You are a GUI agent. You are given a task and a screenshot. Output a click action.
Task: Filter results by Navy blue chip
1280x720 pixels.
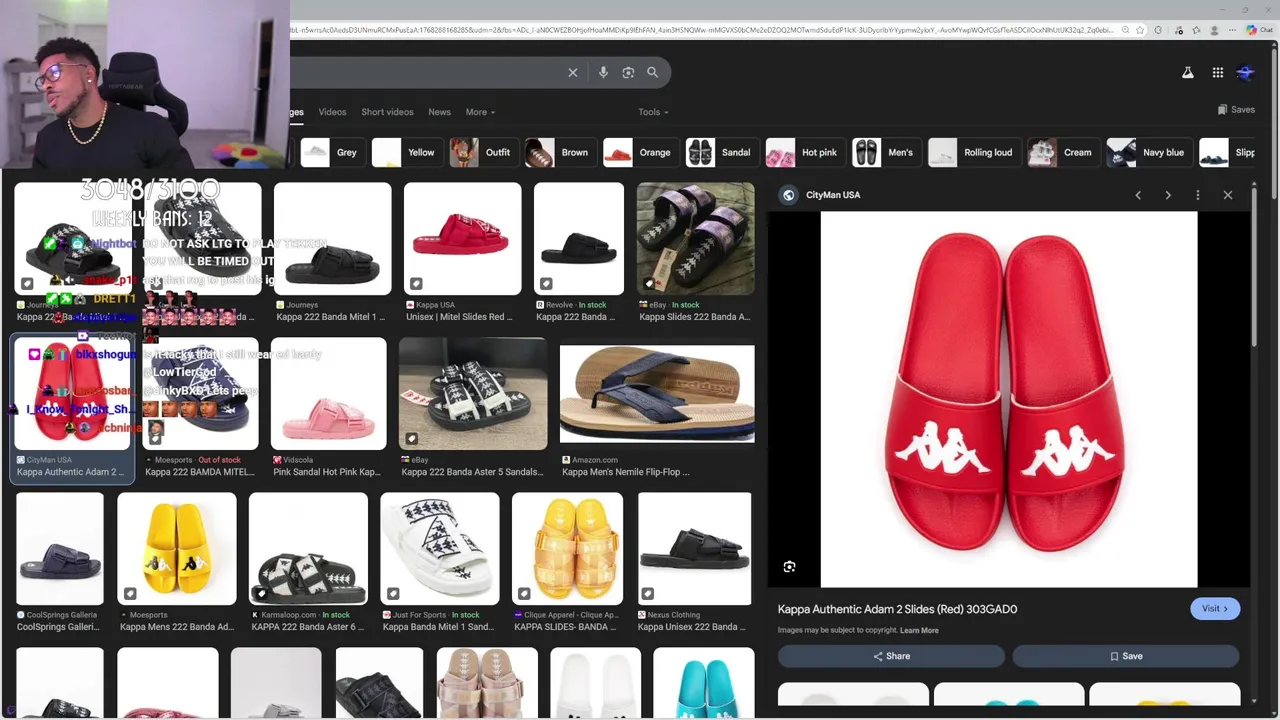point(1149,152)
